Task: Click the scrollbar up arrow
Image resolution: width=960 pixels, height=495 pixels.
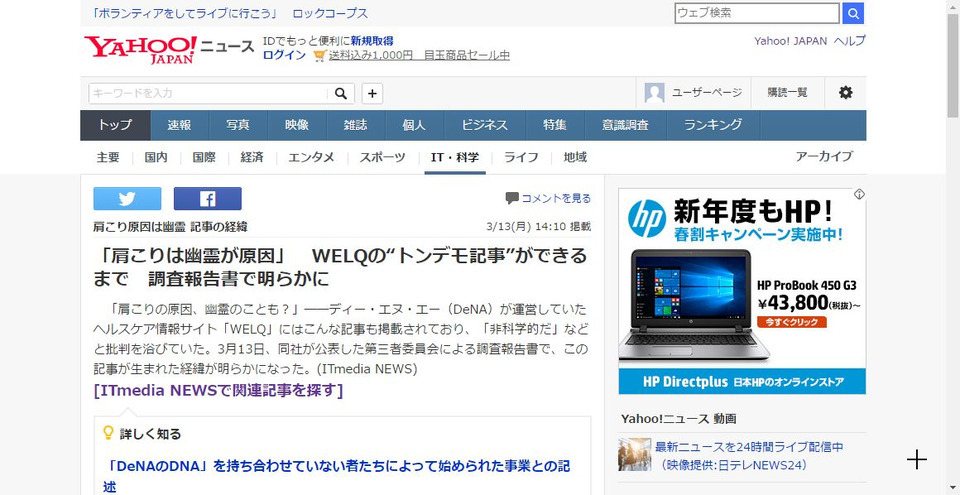Action: point(953,6)
